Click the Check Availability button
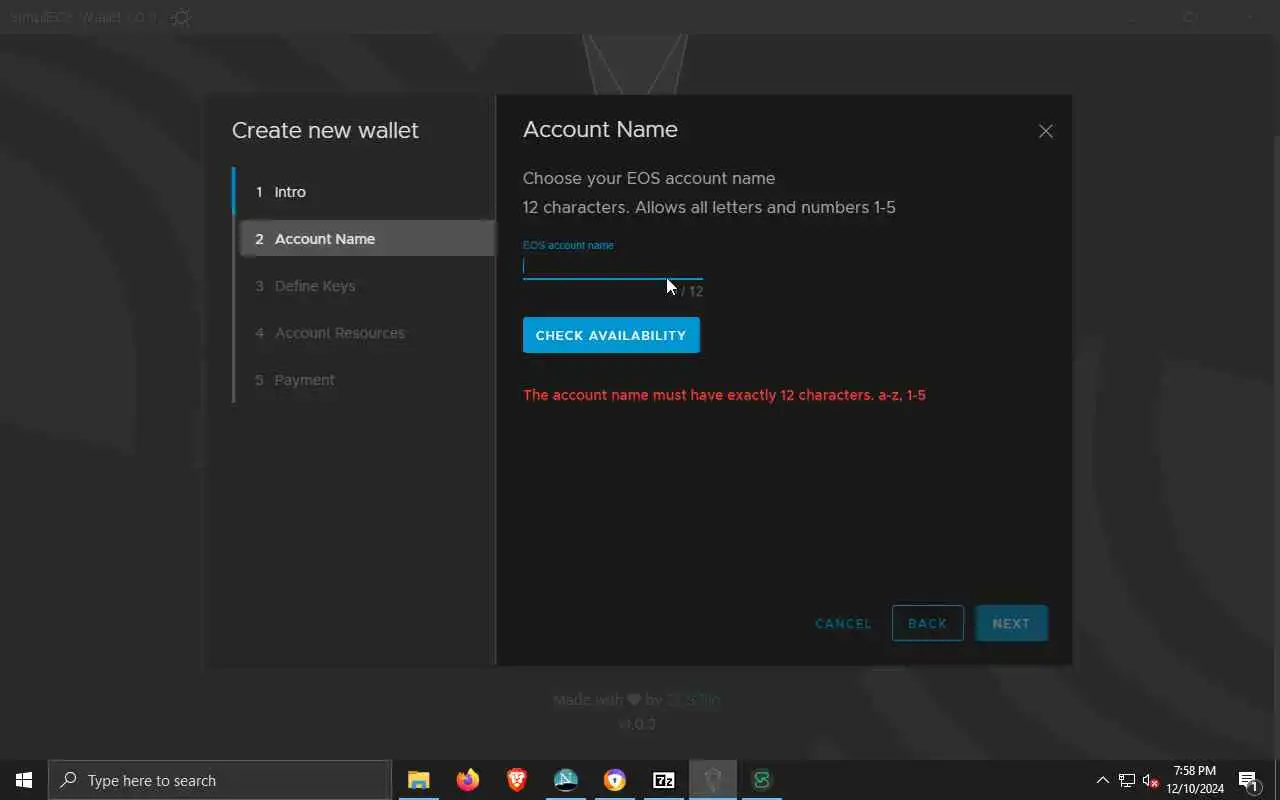This screenshot has width=1280, height=800. pyautogui.click(x=611, y=335)
